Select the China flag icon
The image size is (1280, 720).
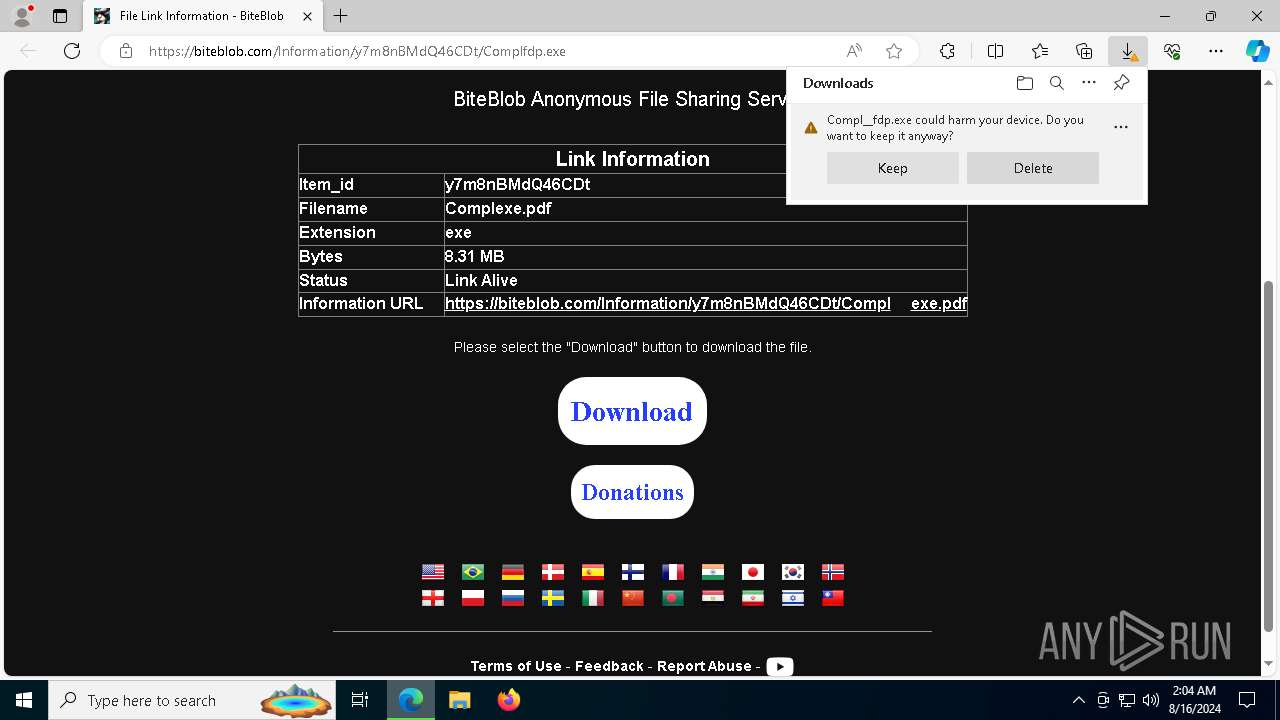point(633,598)
